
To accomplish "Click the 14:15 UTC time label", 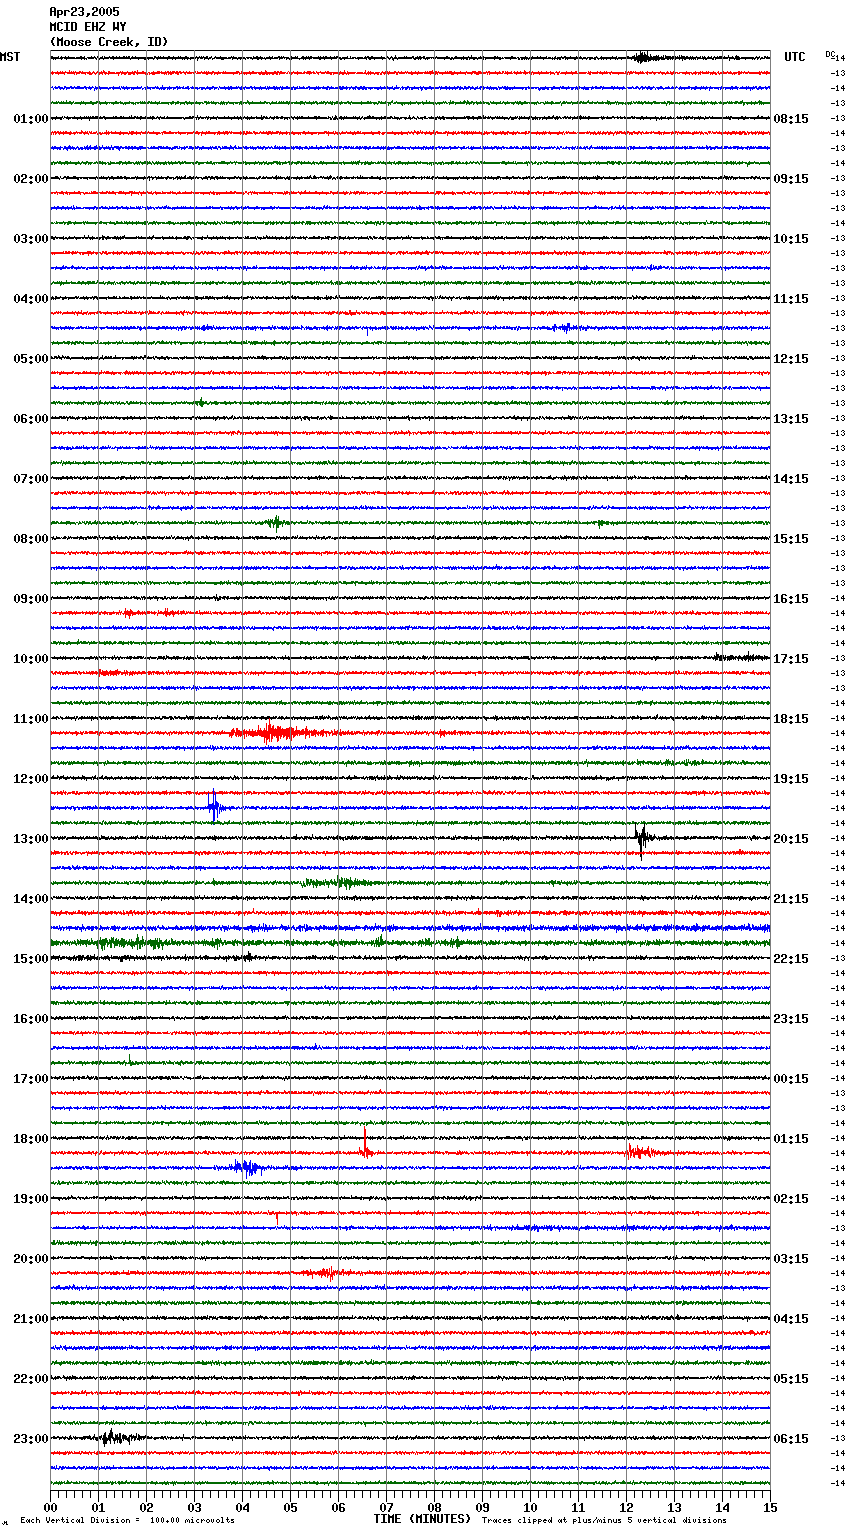I will [x=791, y=479].
